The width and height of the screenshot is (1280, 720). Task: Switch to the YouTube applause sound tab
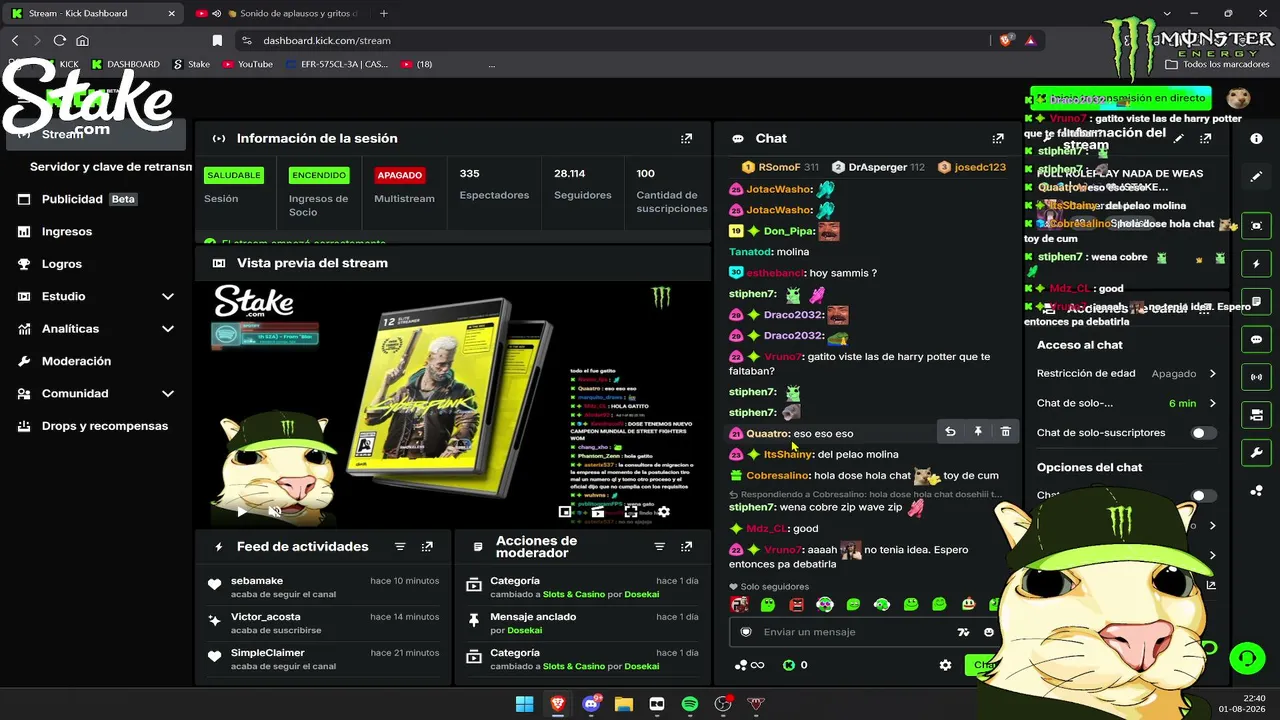click(277, 14)
